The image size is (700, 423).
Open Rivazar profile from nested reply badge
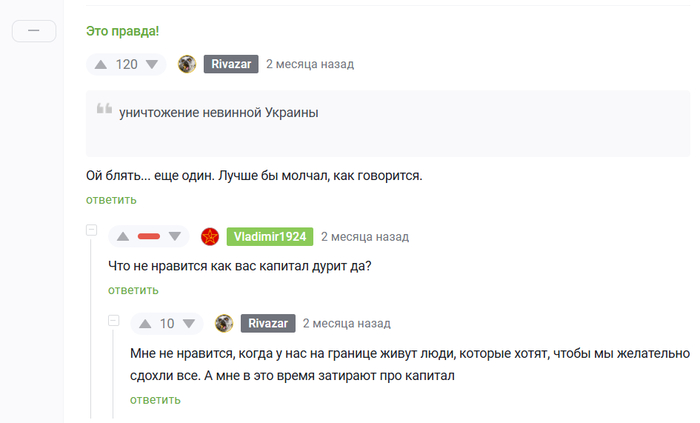click(267, 323)
